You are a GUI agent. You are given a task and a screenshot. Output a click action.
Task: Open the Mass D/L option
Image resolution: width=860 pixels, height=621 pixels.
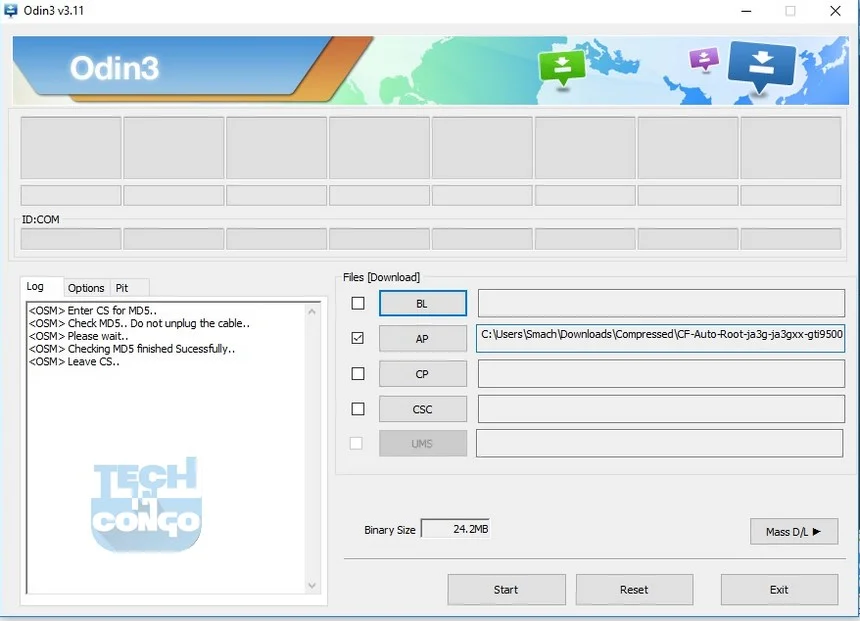[x=793, y=531]
